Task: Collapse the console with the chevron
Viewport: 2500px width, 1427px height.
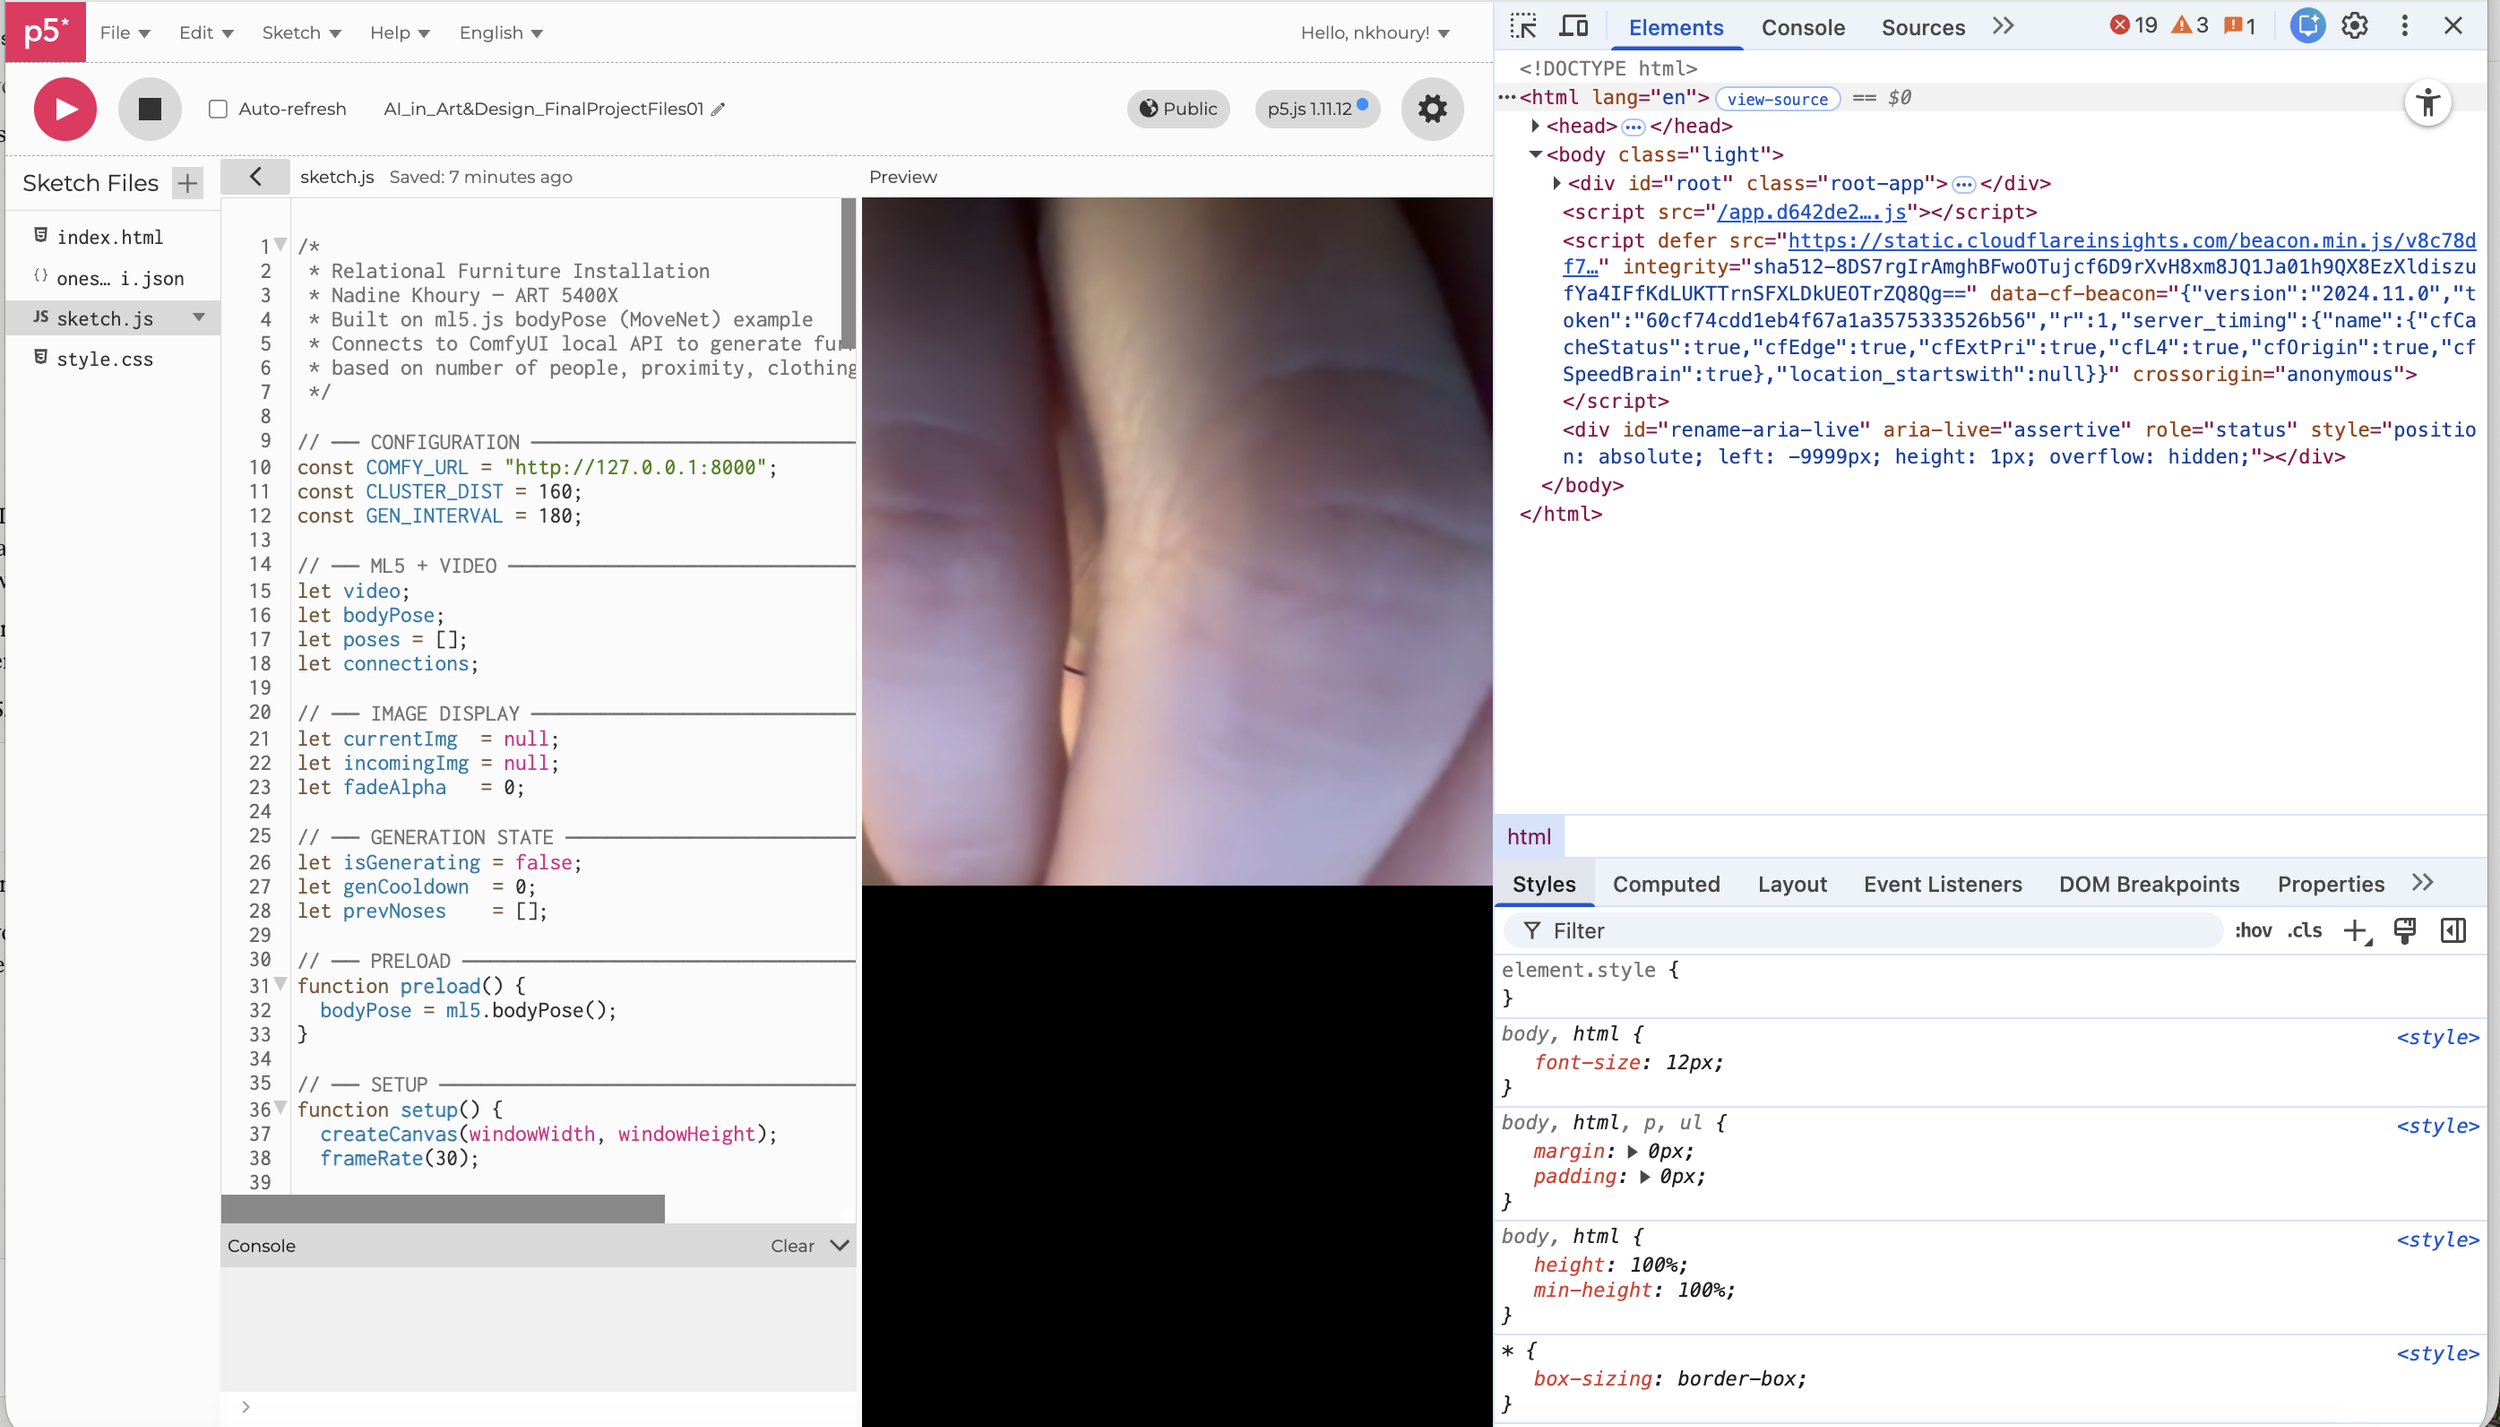Action: [840, 1246]
